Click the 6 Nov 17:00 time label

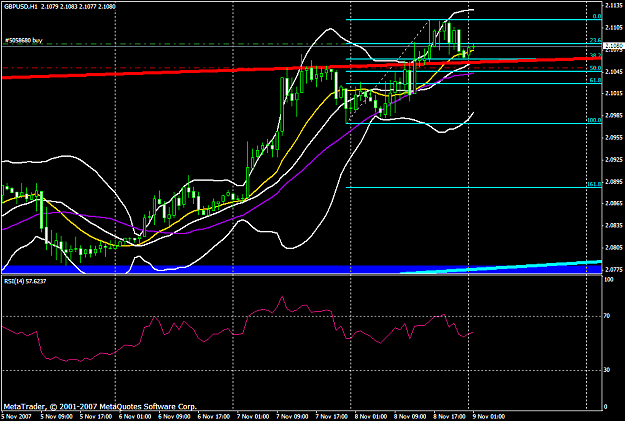pos(214,417)
